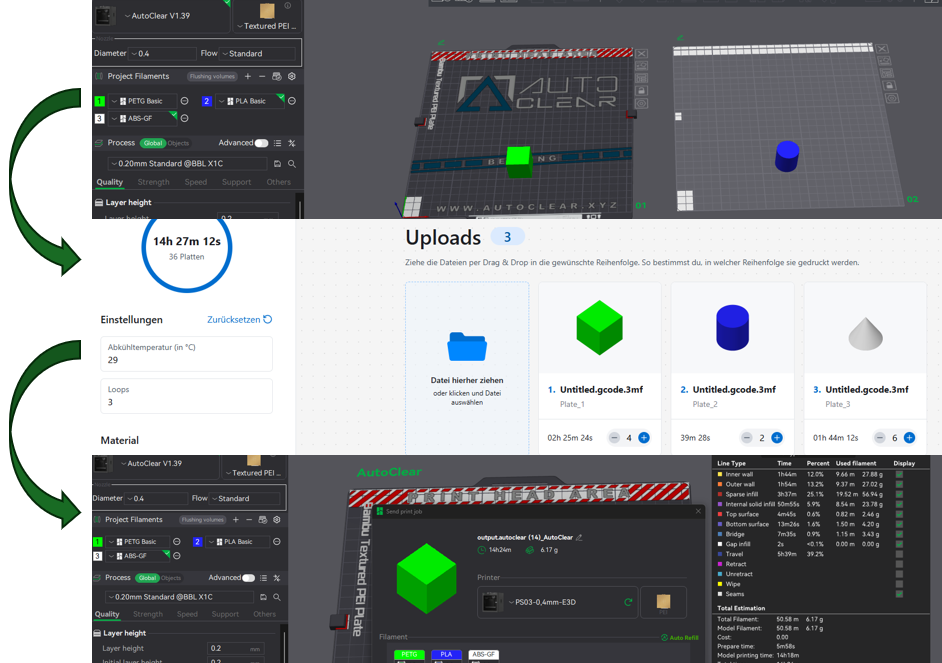The width and height of the screenshot is (942, 663).
Task: Toggle Advanced mode in lower Bambu Studio
Action: coord(249,578)
